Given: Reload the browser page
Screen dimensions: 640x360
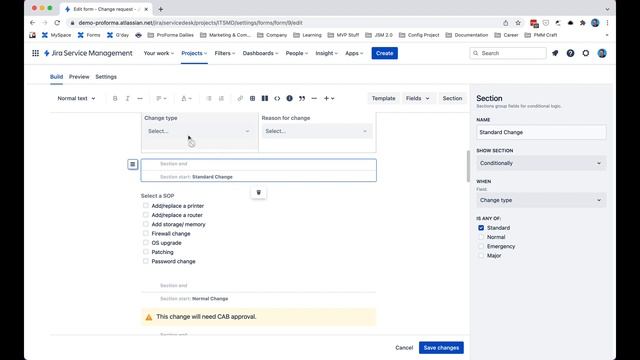Looking at the screenshot, I should pos(57,23).
